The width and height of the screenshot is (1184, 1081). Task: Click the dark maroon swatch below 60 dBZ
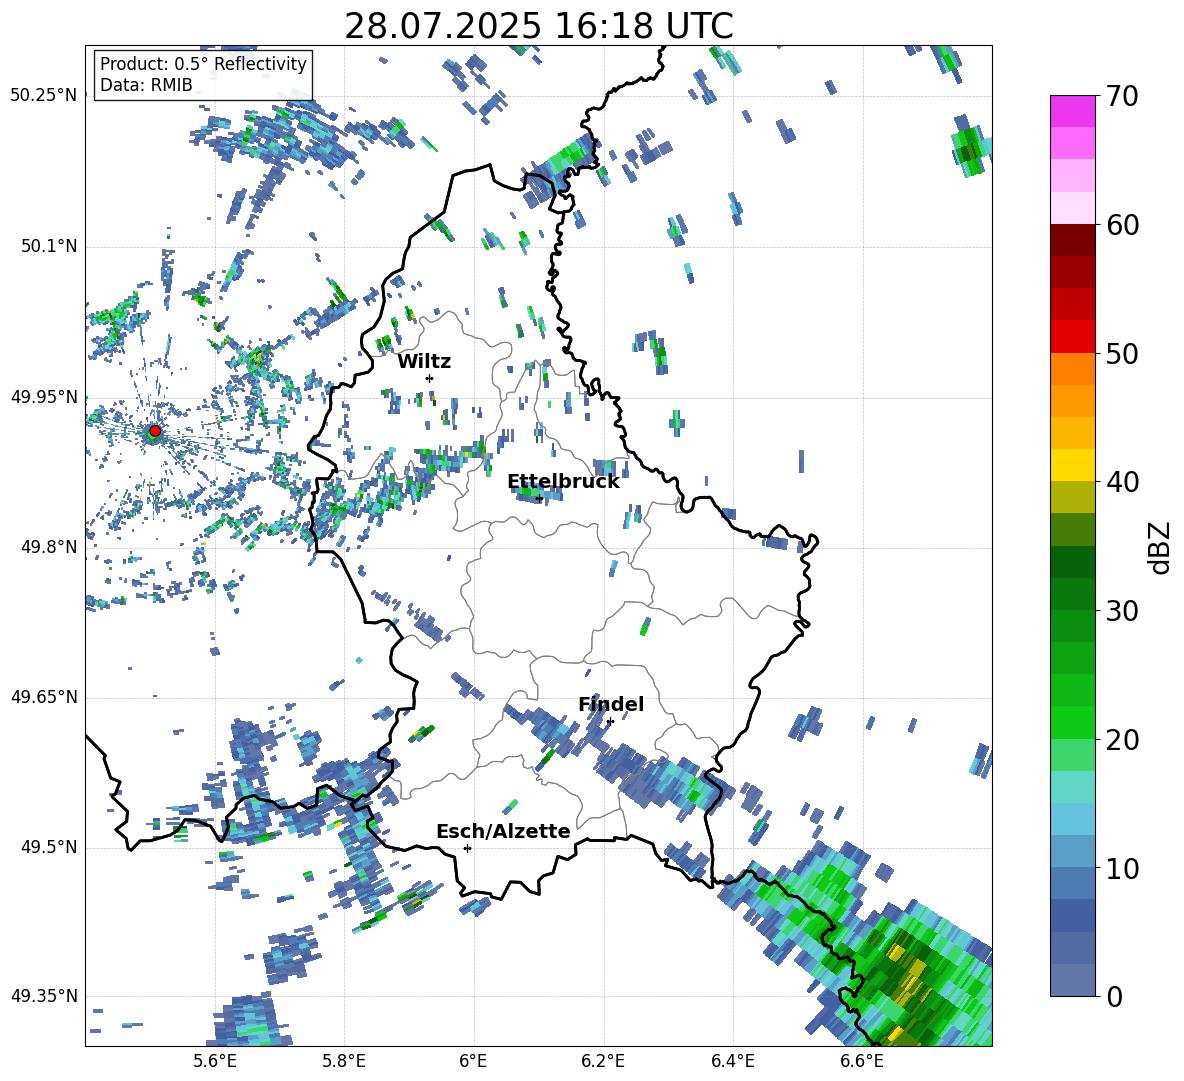tap(1072, 240)
